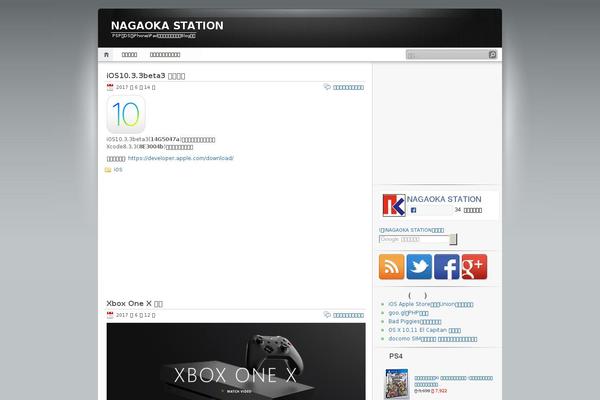The width and height of the screenshot is (600, 400).
Task: Focus the Google custom search field
Action: 414,239
